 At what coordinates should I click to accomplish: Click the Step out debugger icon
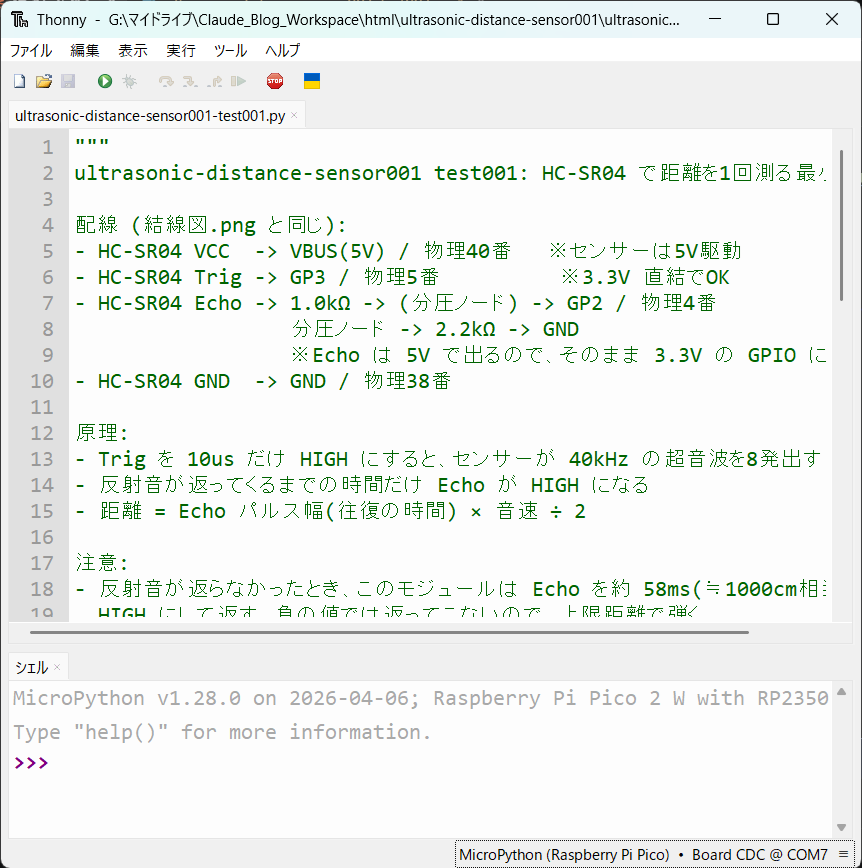click(214, 81)
